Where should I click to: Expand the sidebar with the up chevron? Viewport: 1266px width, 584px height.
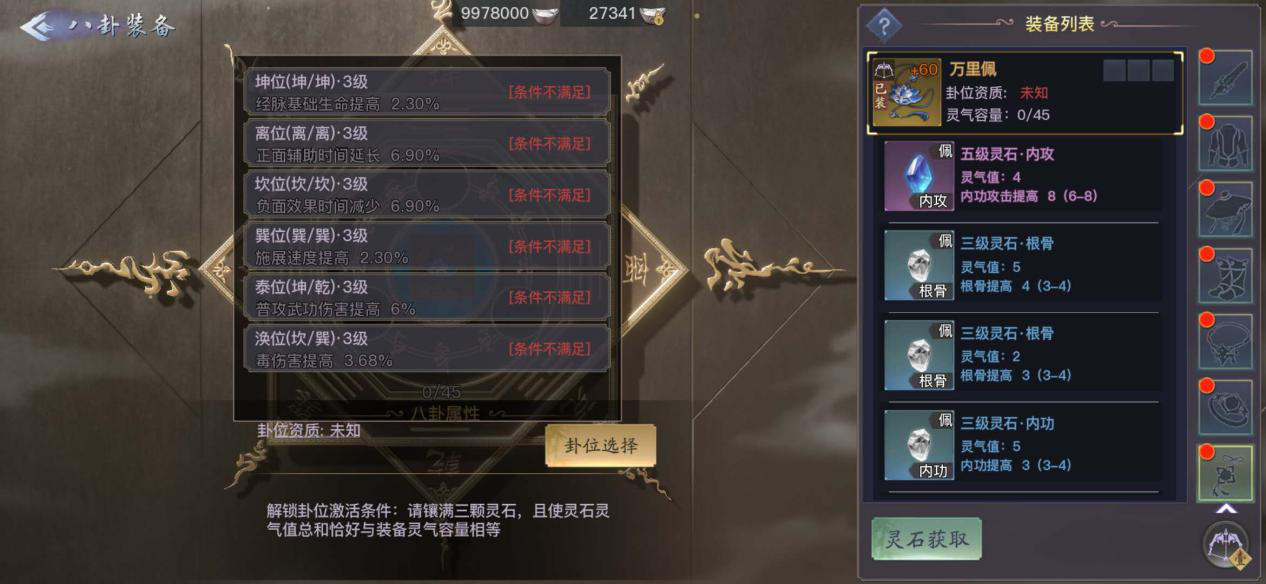coord(1226,509)
